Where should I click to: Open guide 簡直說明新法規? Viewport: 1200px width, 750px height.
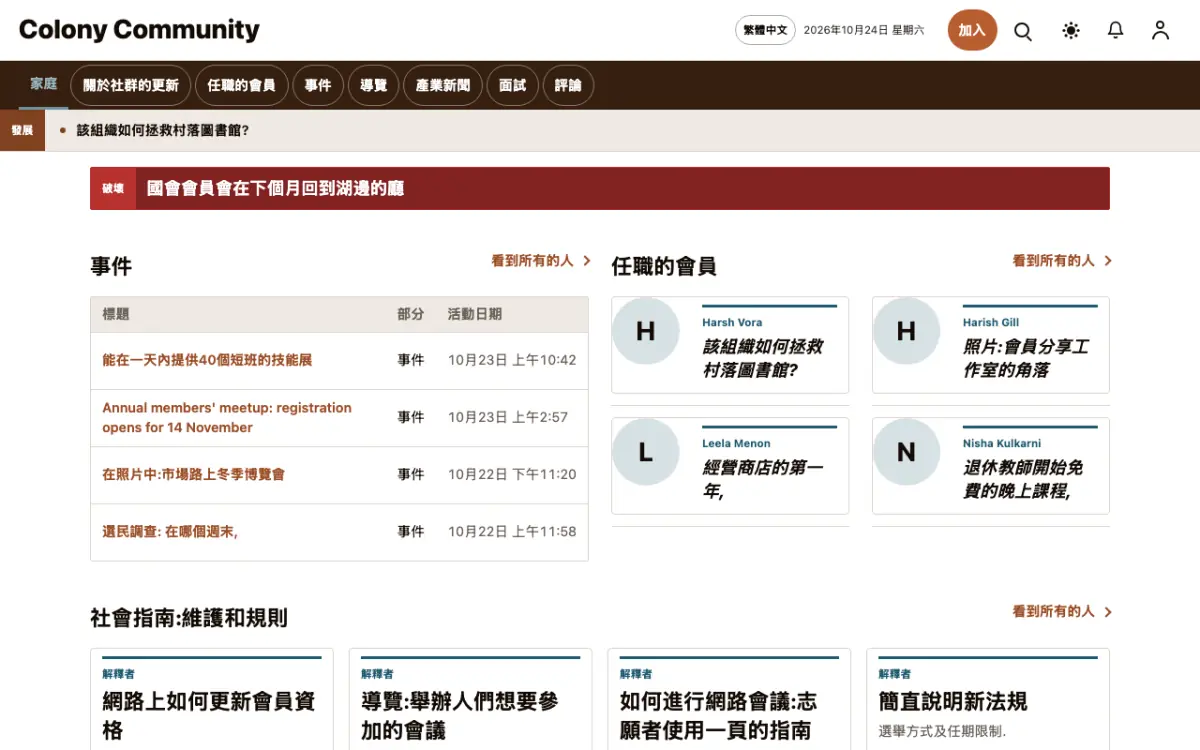953,701
